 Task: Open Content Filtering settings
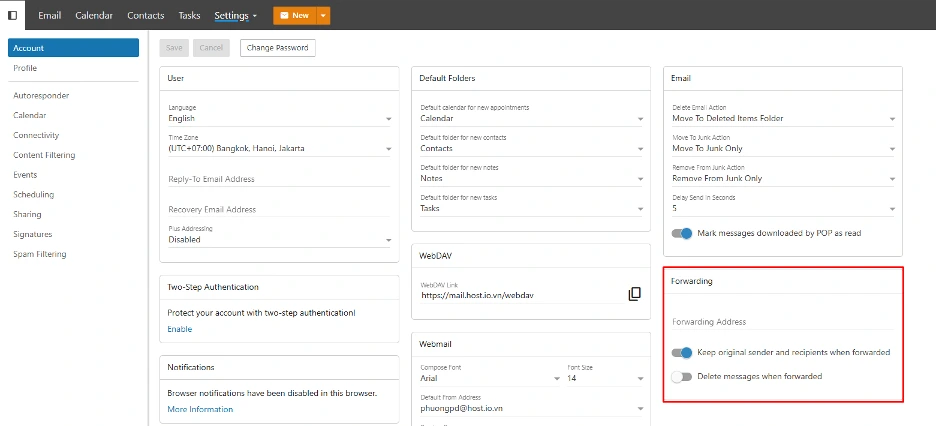point(44,155)
